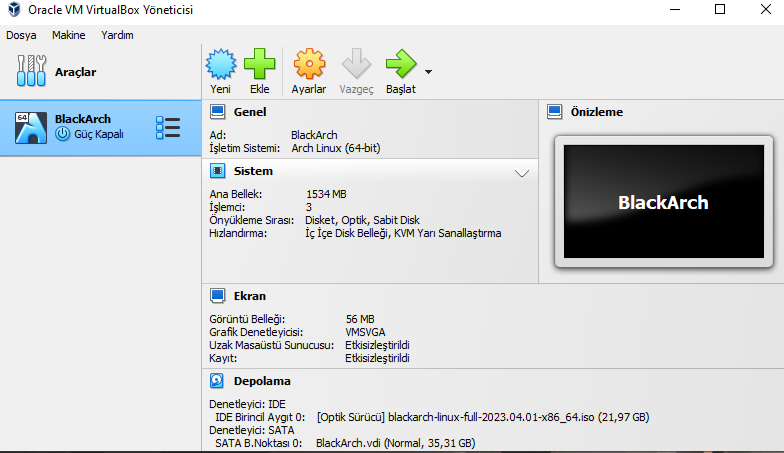Open the Yardım menu
The image size is (784, 453).
pos(117,35)
